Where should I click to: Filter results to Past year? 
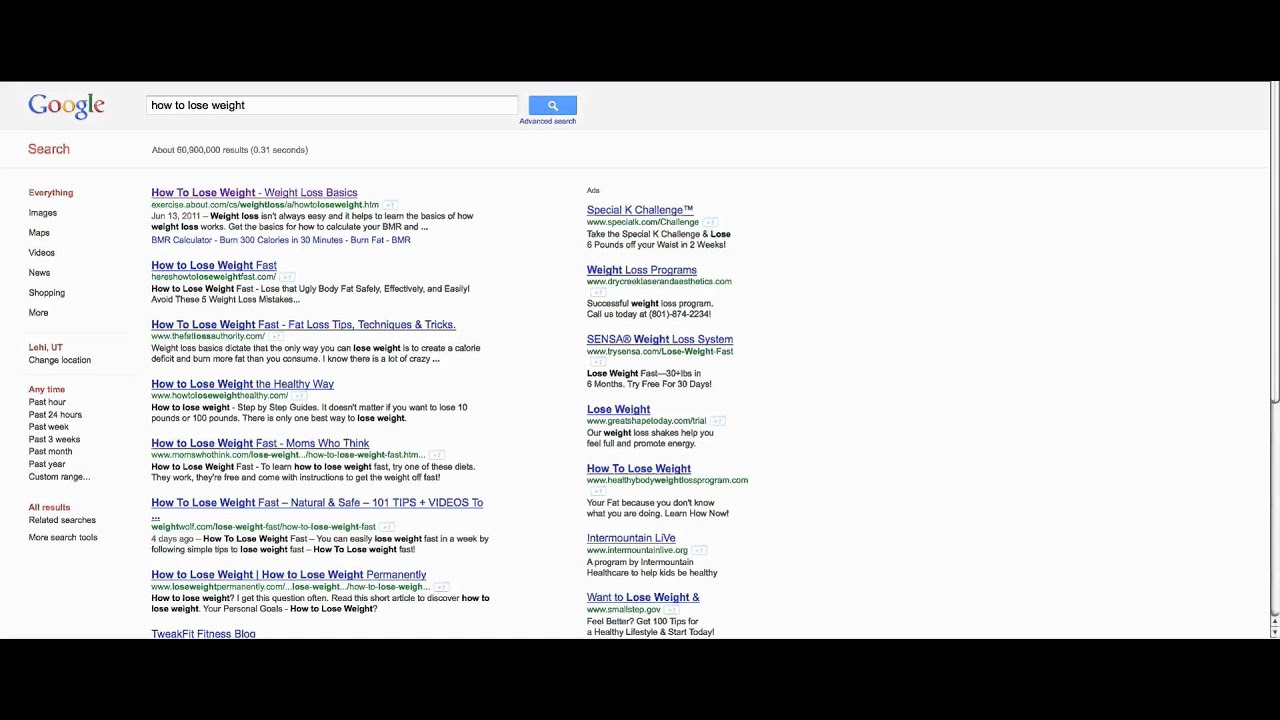[47, 464]
